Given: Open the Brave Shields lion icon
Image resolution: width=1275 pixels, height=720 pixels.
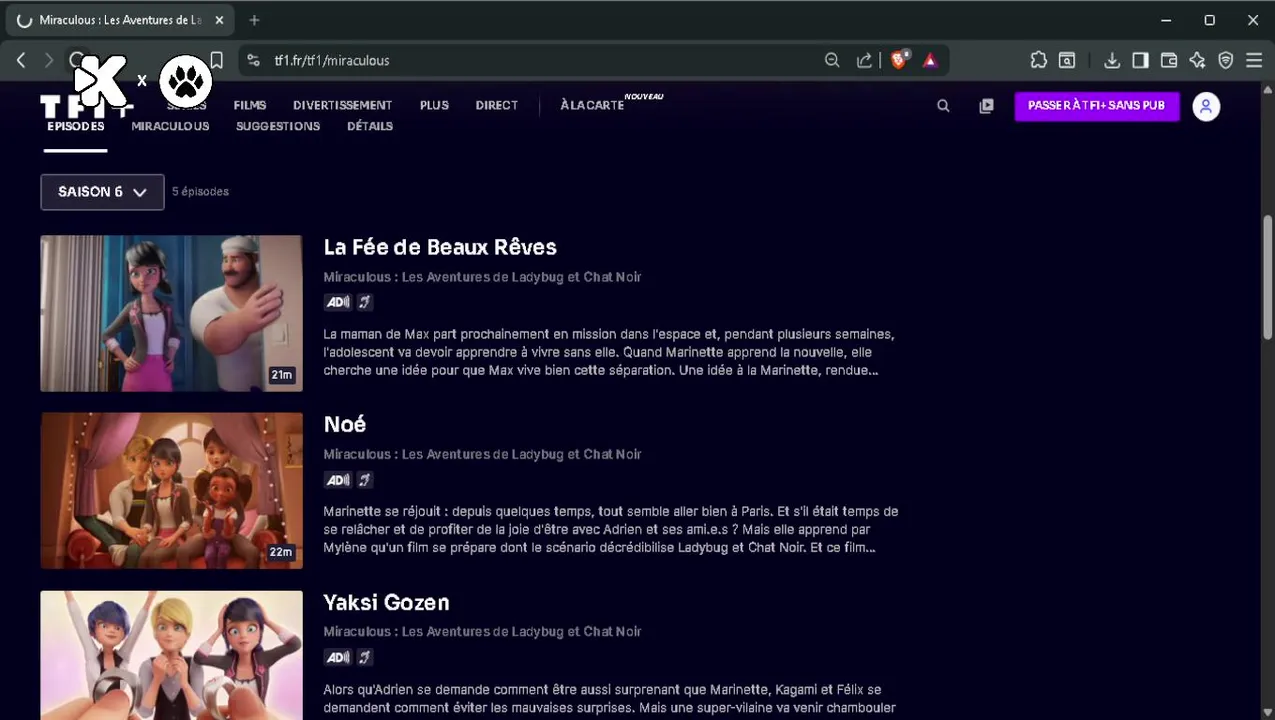Looking at the screenshot, I should [898, 60].
